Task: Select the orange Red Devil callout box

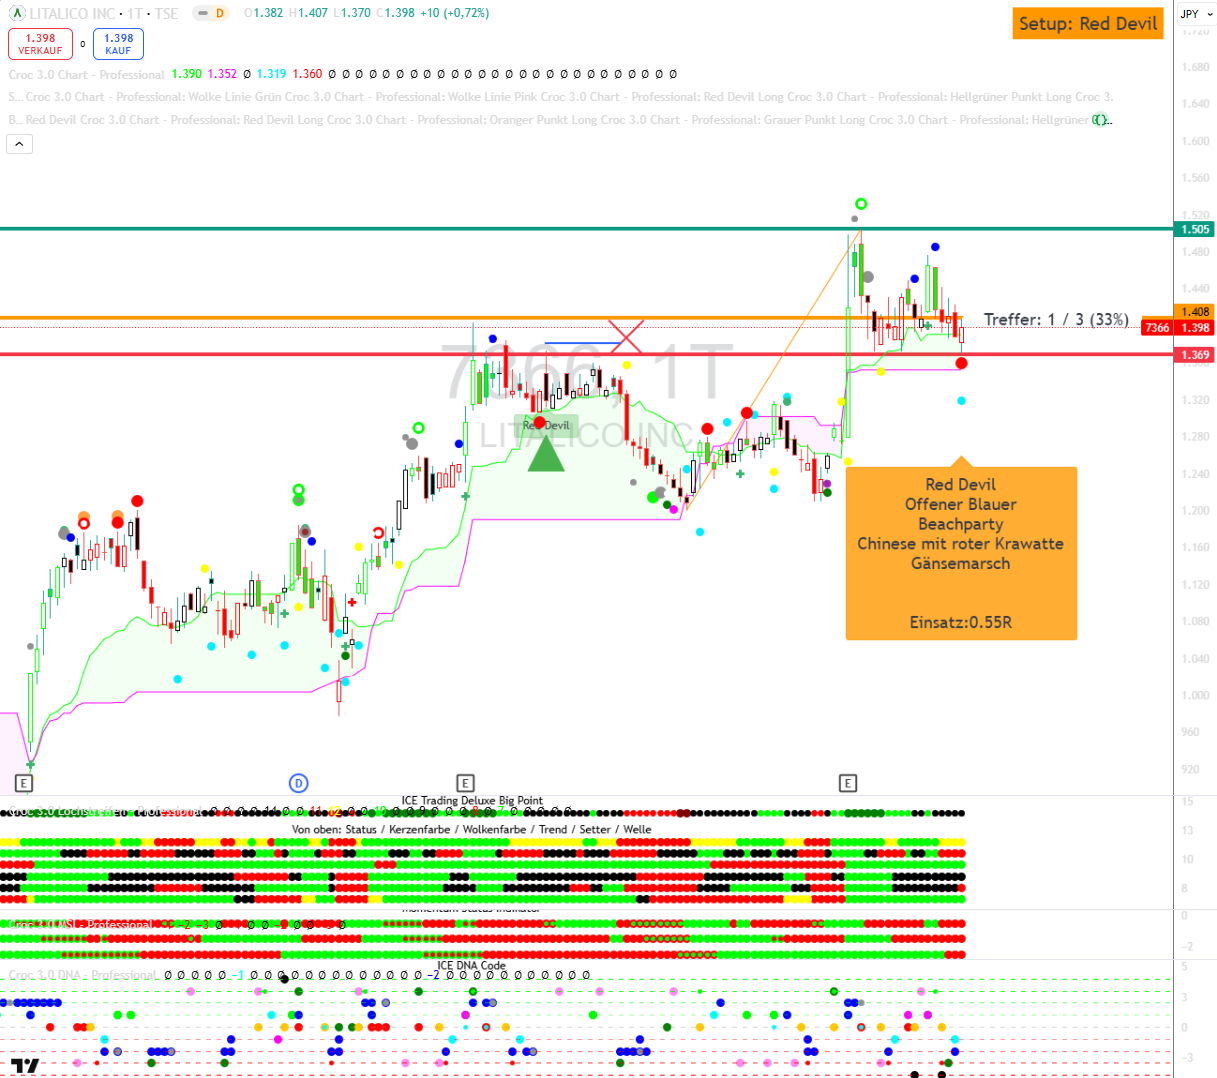Action: pyautogui.click(x=961, y=553)
